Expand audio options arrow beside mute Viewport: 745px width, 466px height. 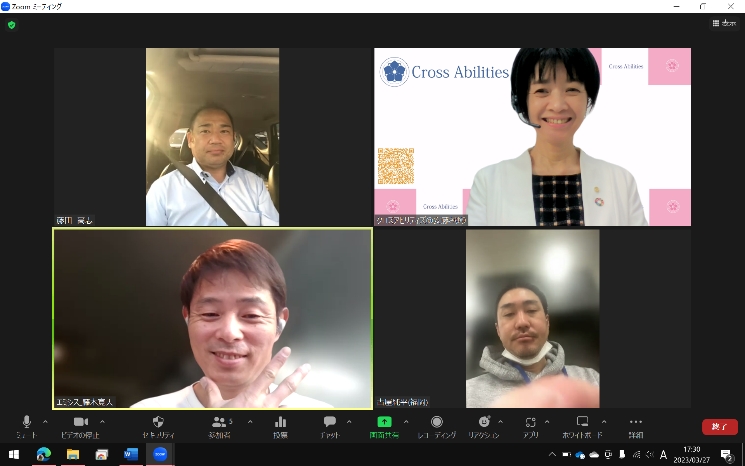click(x=46, y=421)
